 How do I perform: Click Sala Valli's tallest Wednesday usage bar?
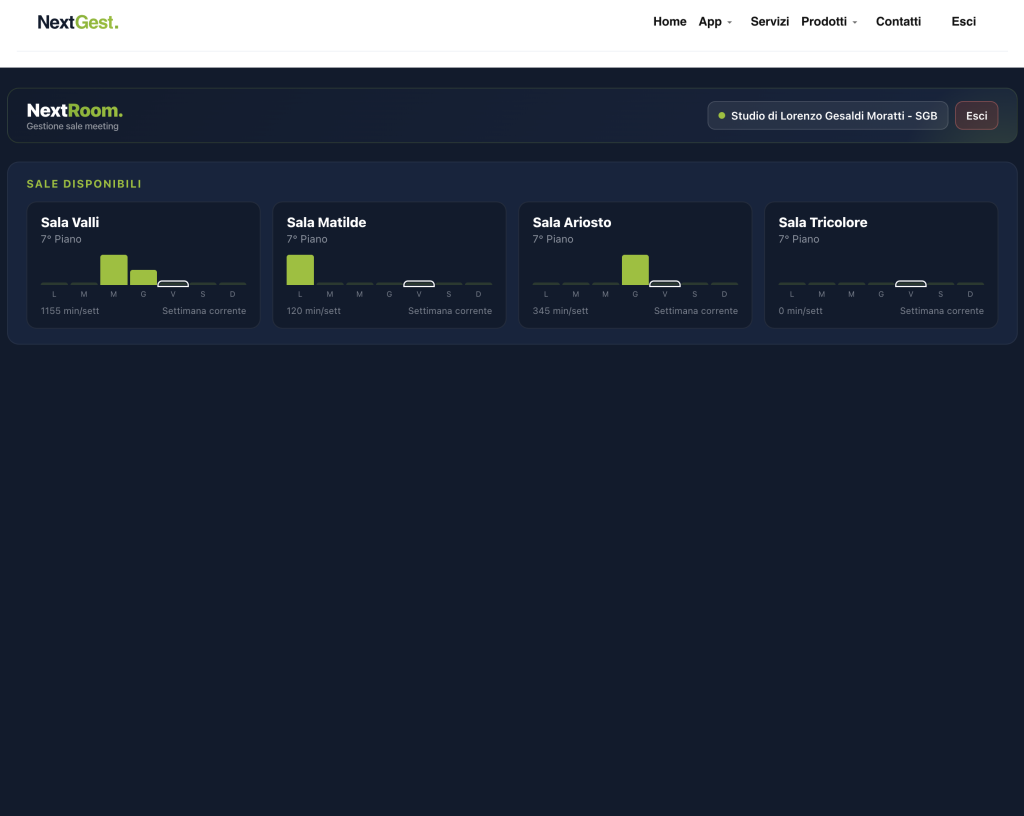pyautogui.click(x=114, y=270)
